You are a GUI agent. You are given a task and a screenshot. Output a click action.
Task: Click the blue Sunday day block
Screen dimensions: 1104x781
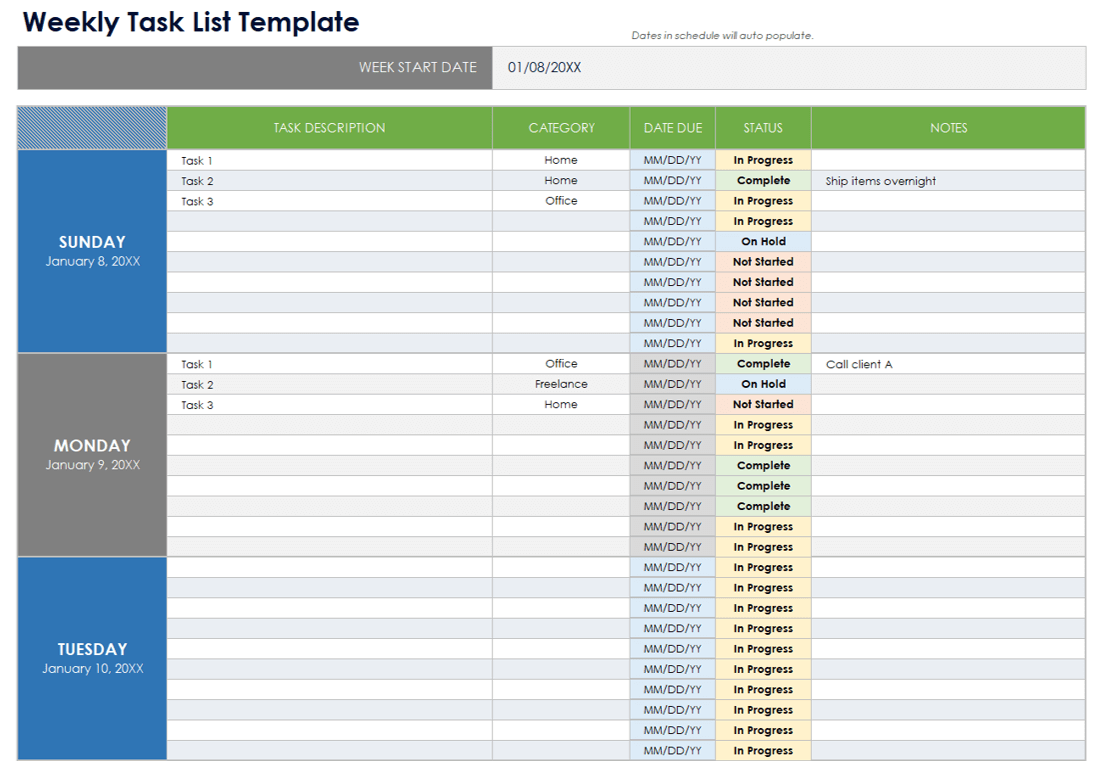click(x=92, y=251)
